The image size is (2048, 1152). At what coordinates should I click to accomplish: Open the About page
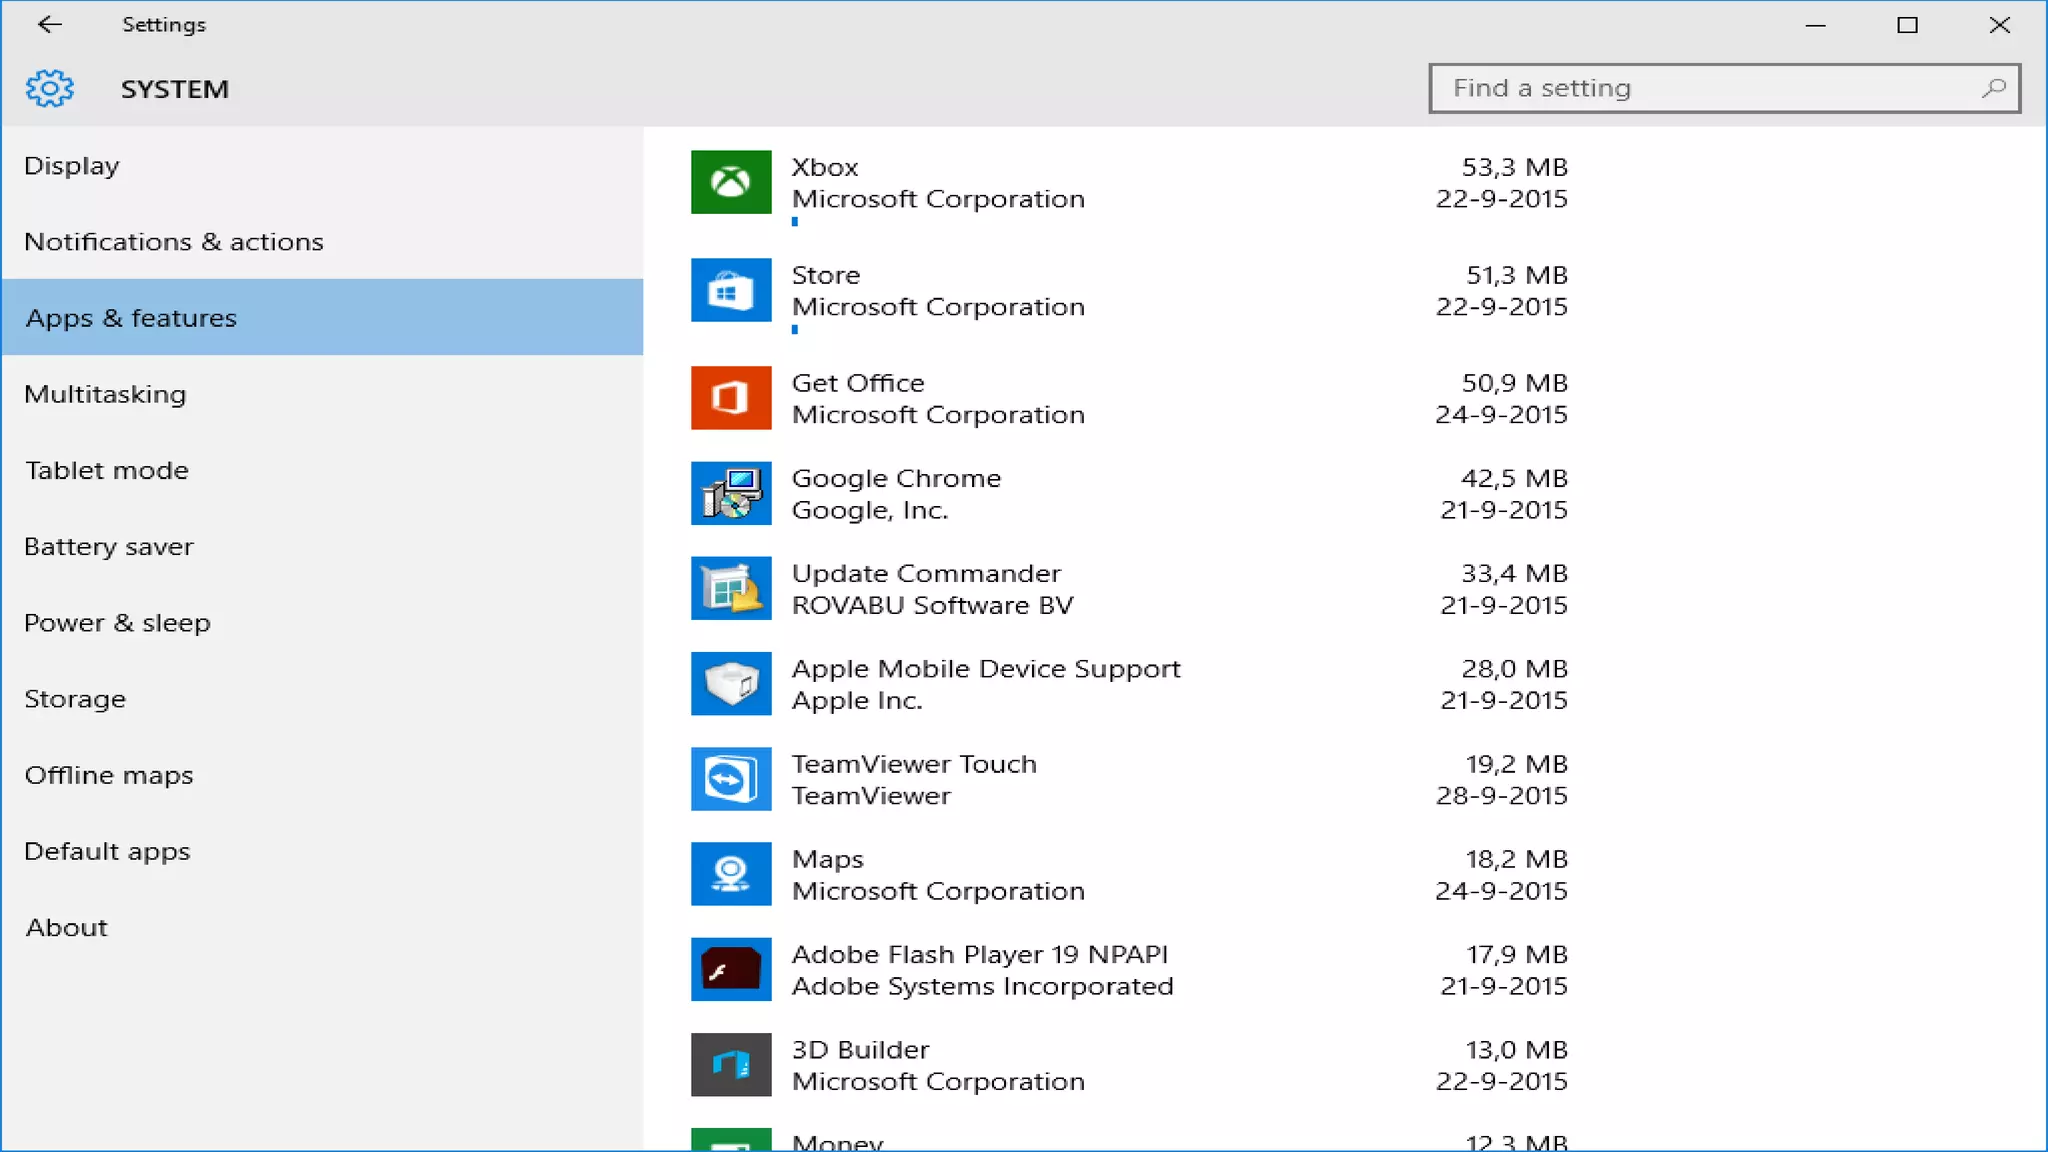[322, 927]
